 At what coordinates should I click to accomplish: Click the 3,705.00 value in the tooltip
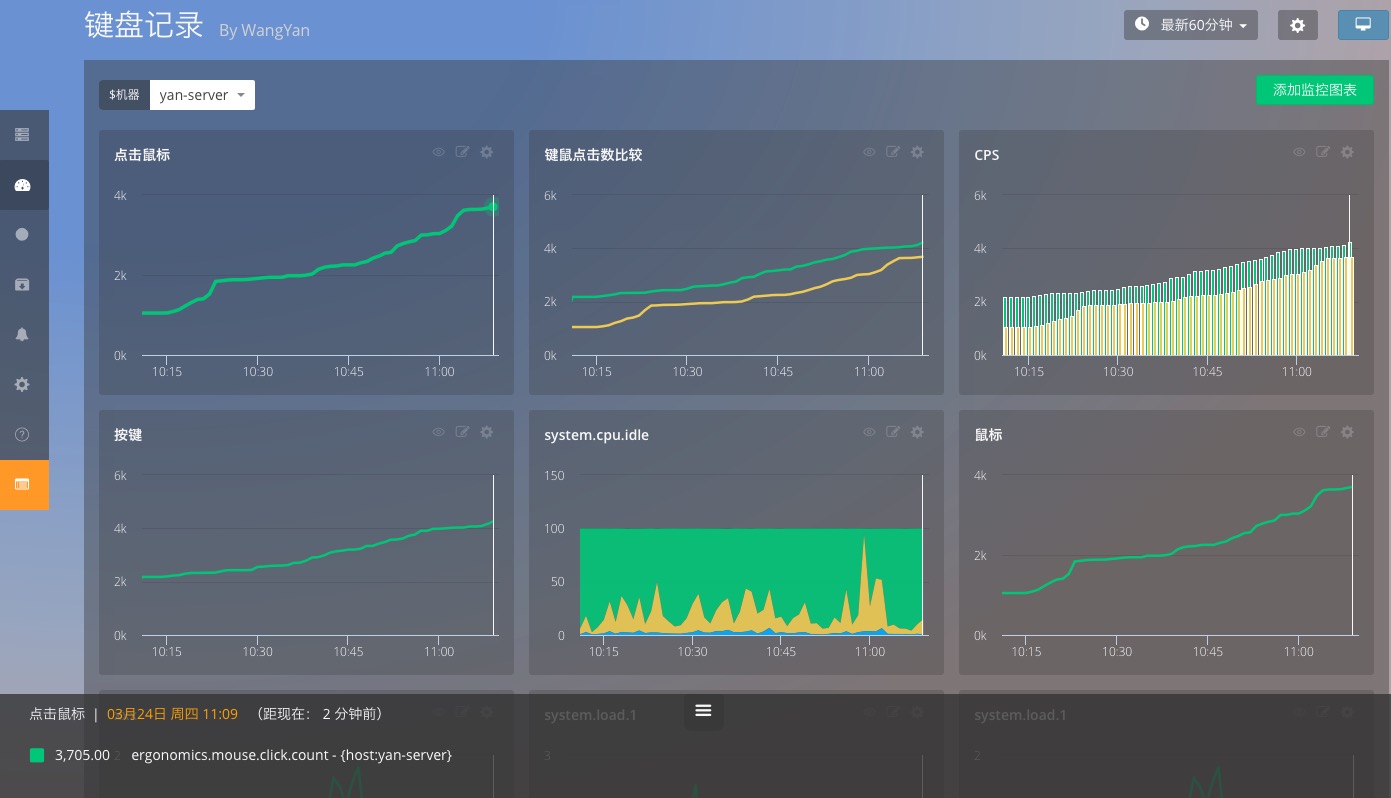(x=82, y=755)
